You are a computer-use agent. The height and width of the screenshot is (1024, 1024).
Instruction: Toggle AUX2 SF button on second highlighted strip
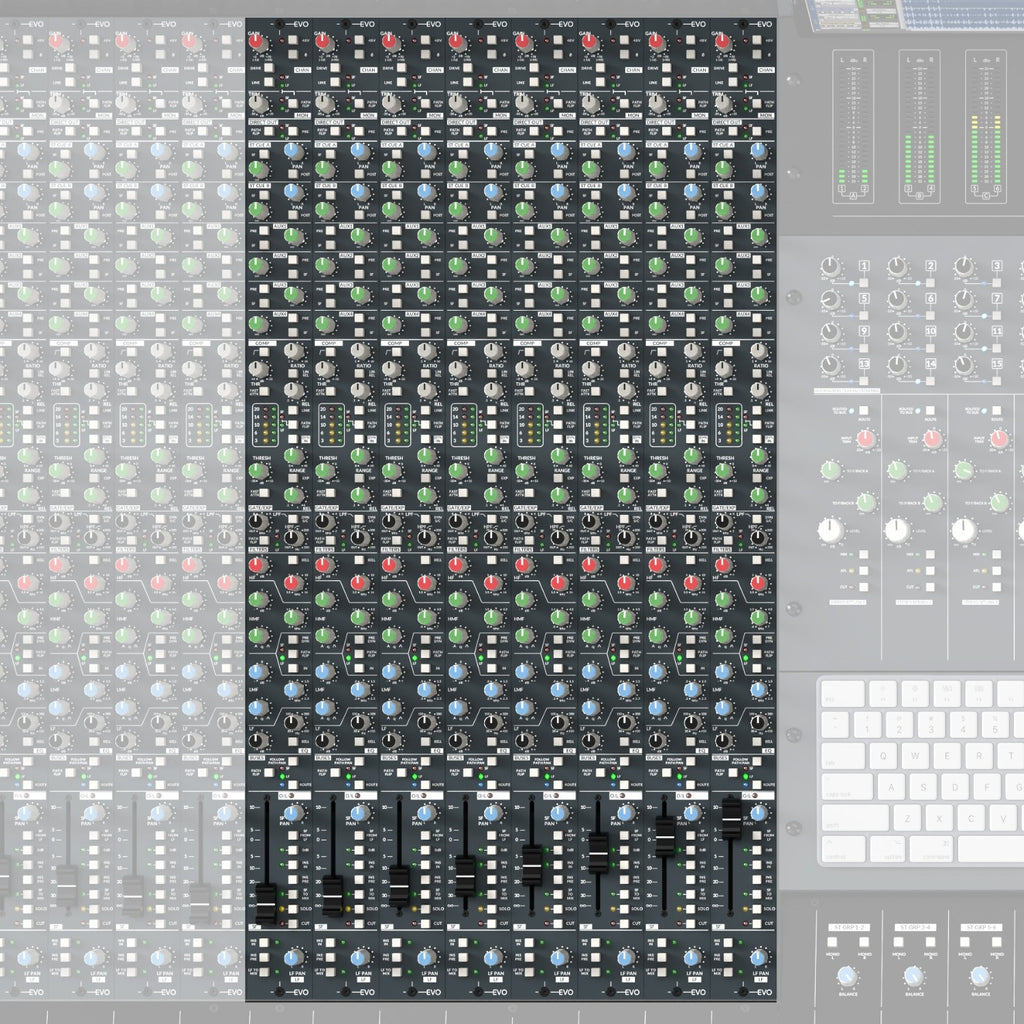coord(359,274)
